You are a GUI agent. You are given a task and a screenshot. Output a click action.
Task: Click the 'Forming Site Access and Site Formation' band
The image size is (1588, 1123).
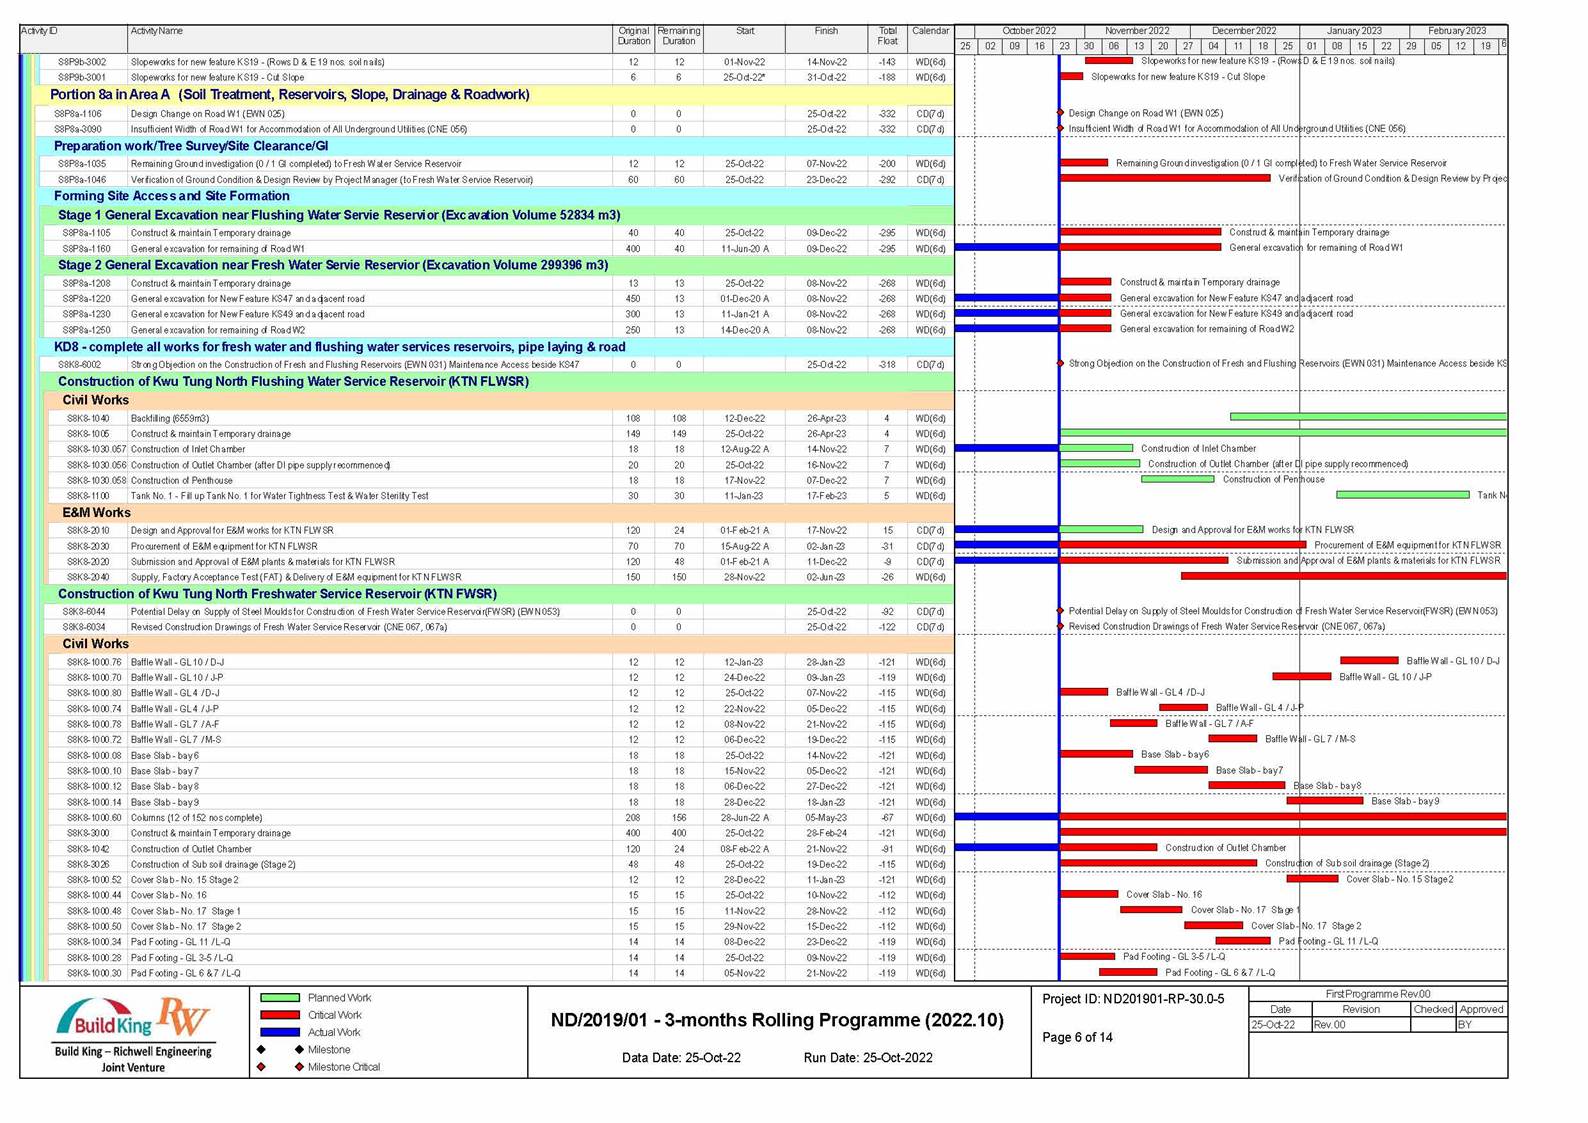click(496, 196)
